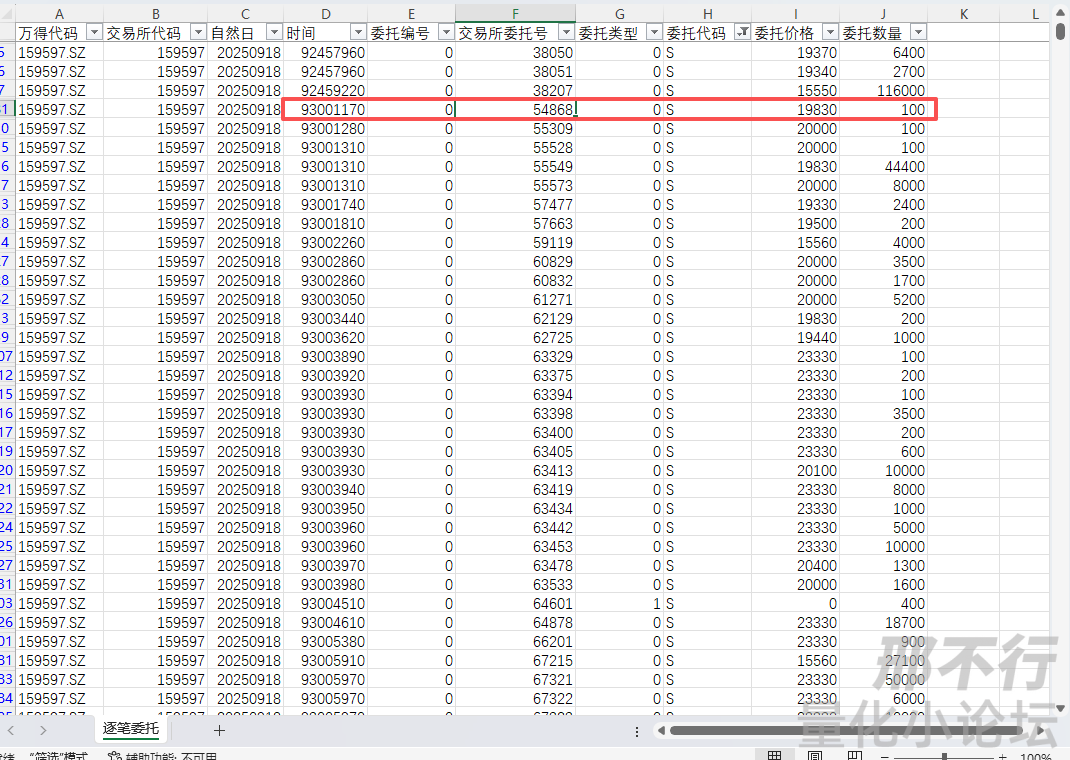
Task: Click the horizontal scrollbar thumb
Action: 846,731
